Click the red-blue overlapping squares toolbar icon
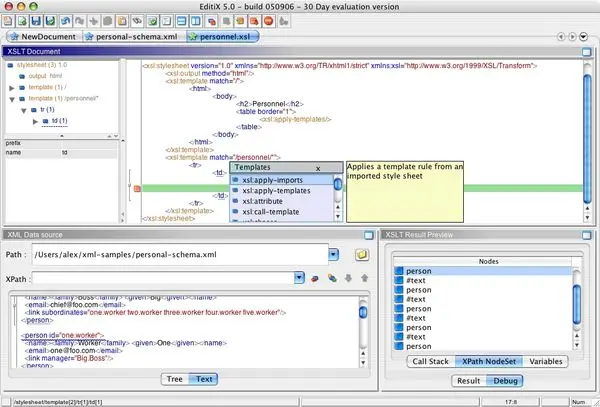The image size is (600, 407). tap(212, 21)
